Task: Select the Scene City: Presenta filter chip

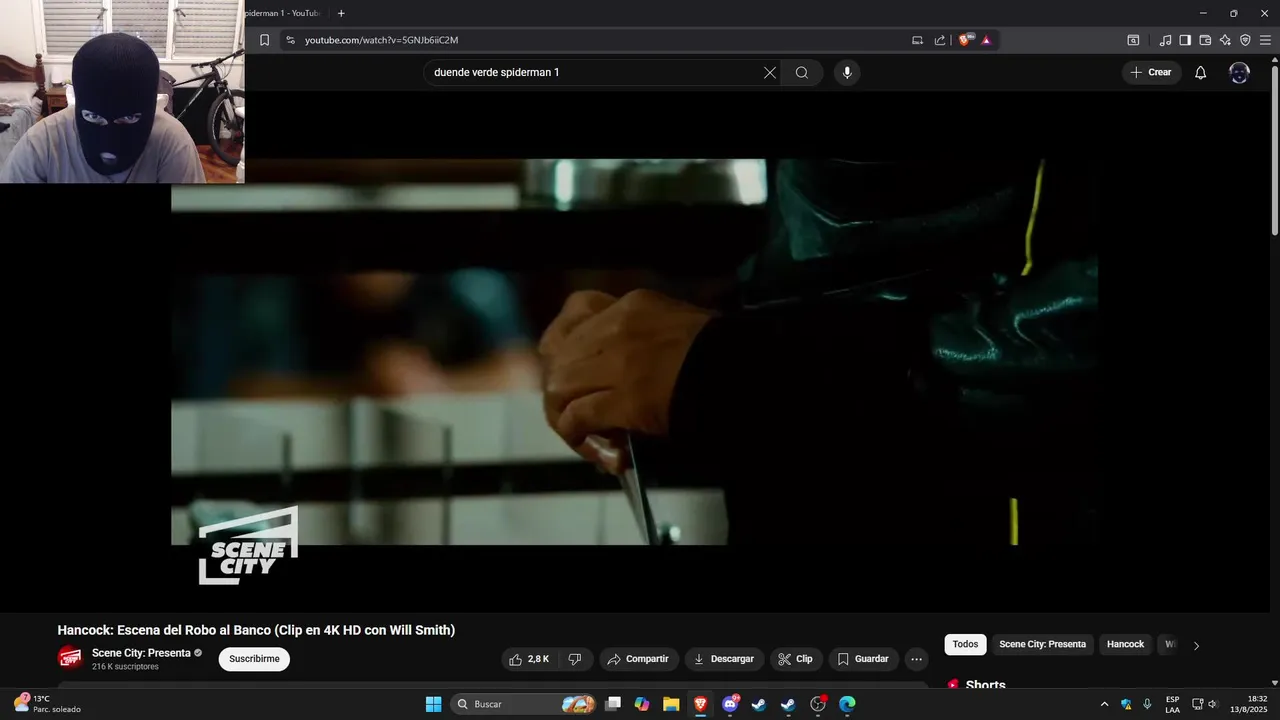Action: click(1042, 644)
